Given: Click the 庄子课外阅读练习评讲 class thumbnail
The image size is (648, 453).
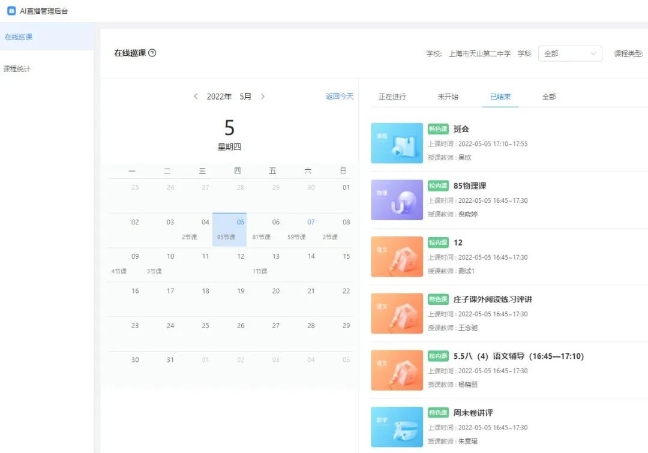Looking at the screenshot, I should 396,313.
